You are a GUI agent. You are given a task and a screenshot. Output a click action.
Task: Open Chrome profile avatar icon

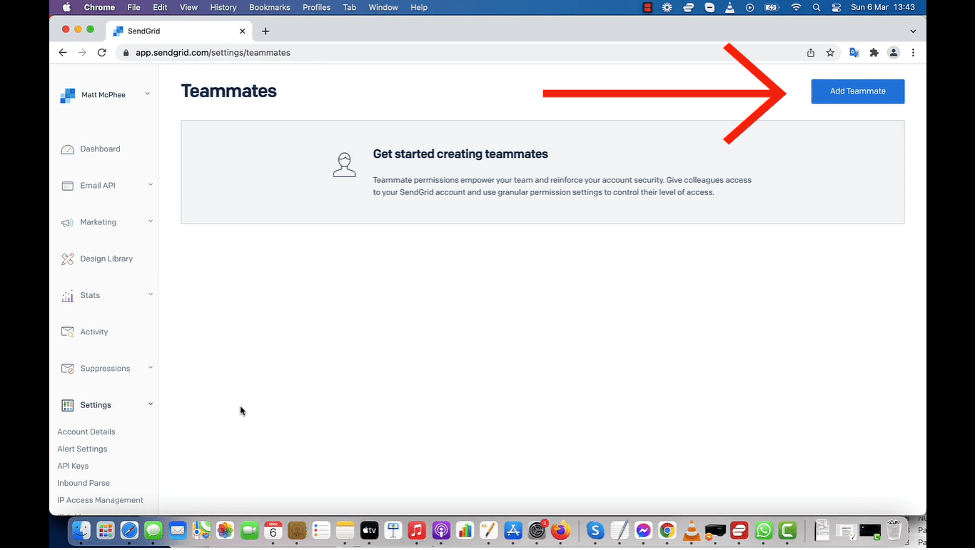[895, 53]
